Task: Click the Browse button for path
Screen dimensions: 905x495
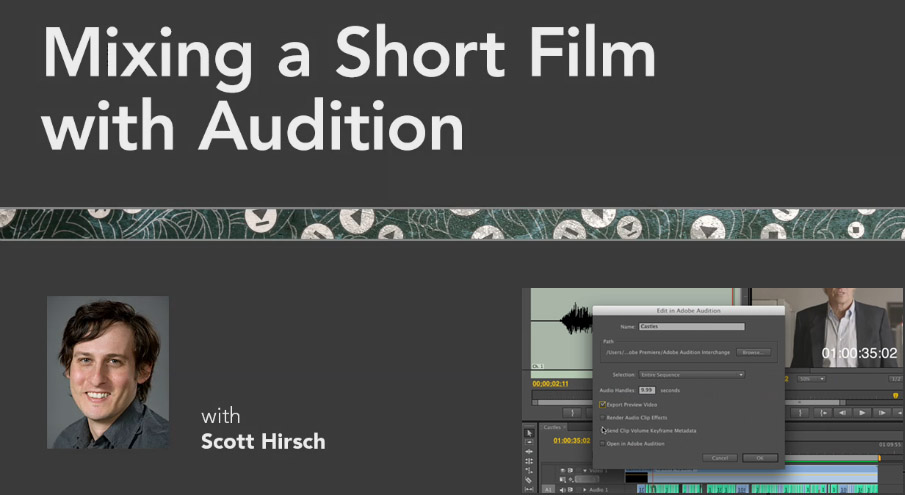Action: pos(753,352)
